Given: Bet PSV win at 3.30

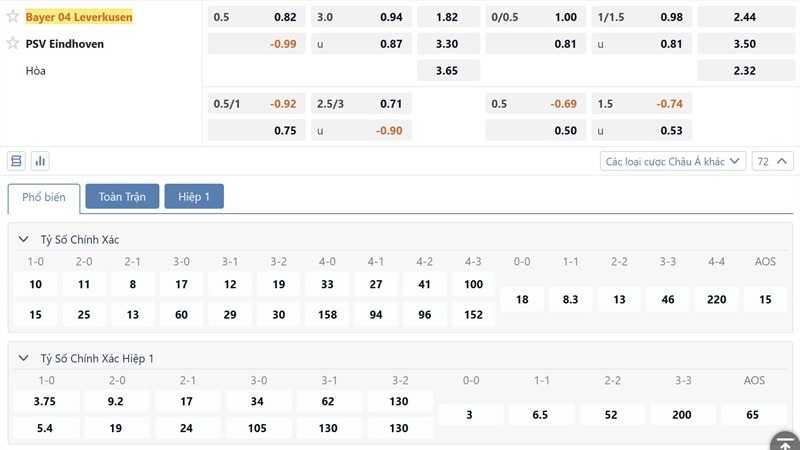Looking at the screenshot, I should 448,44.
